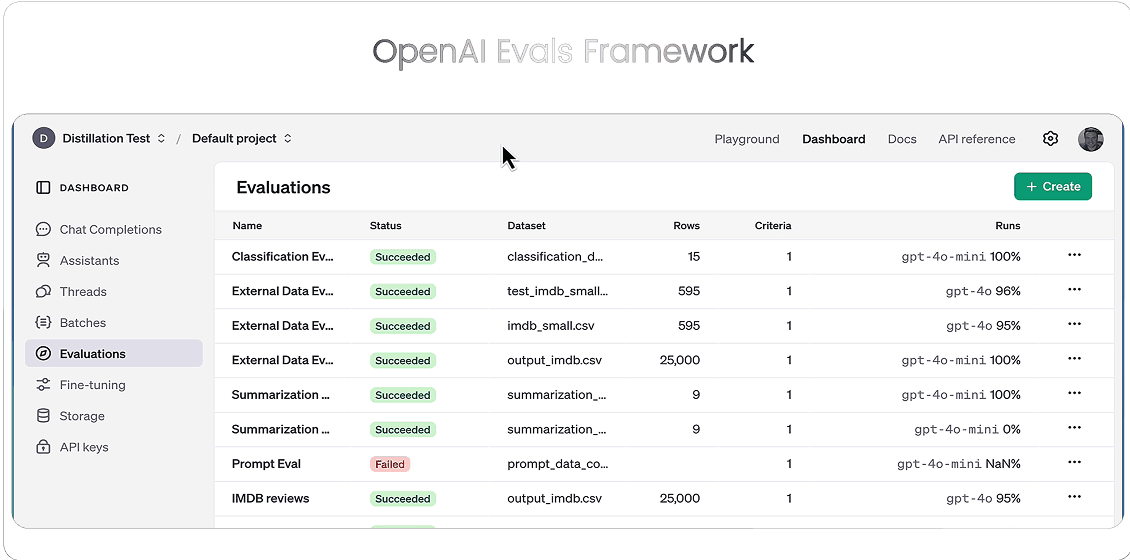This screenshot has width=1130, height=560.
Task: Click the prompt_data_co... dataset cell
Action: (558, 464)
